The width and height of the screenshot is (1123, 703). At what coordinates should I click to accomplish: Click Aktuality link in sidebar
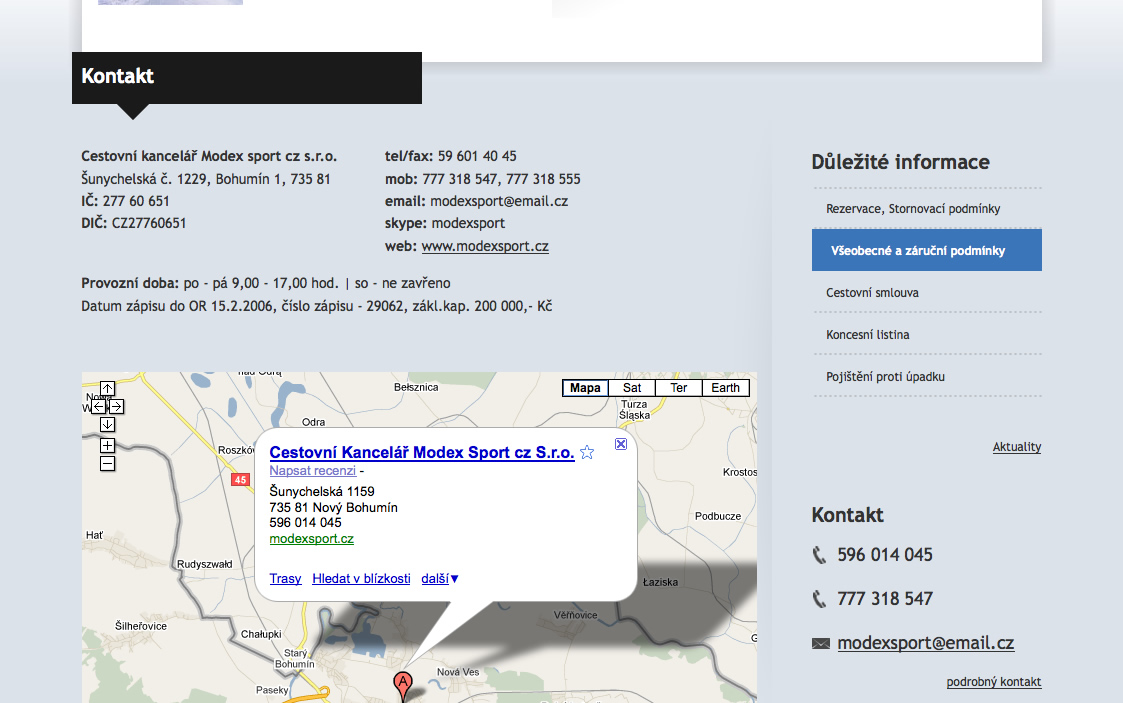1017,447
